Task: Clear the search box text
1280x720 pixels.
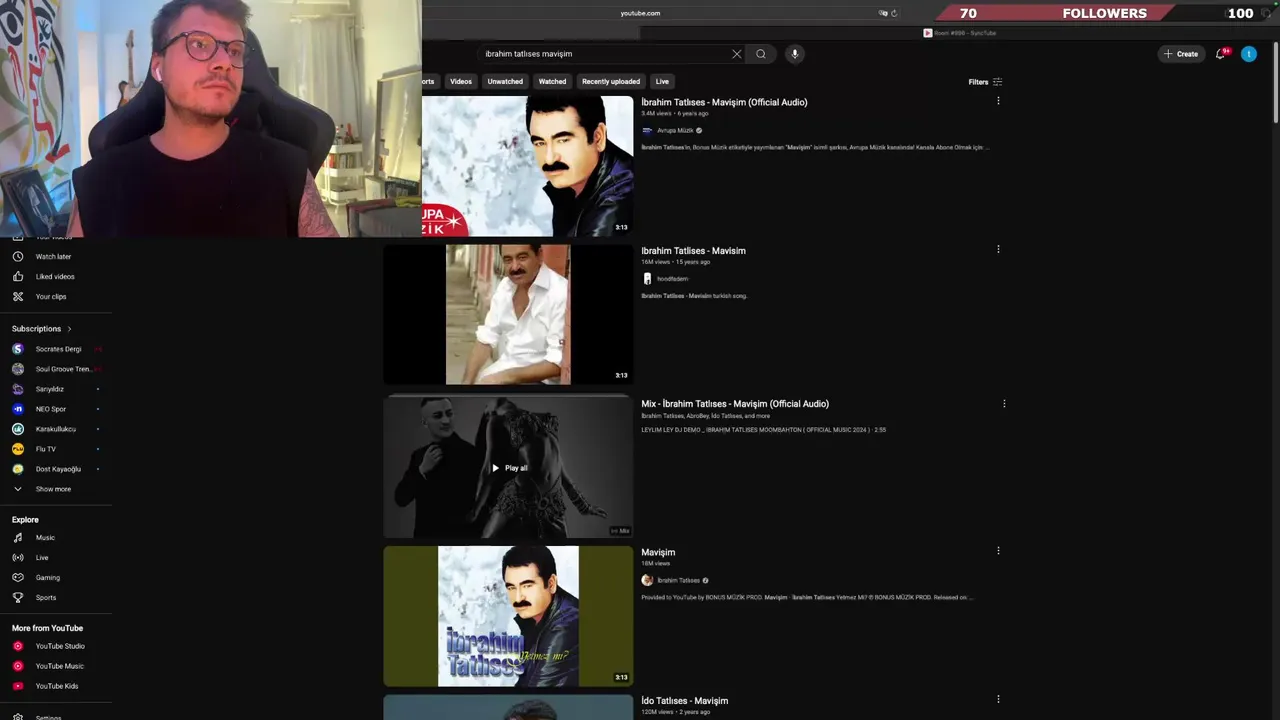Action: (x=737, y=54)
